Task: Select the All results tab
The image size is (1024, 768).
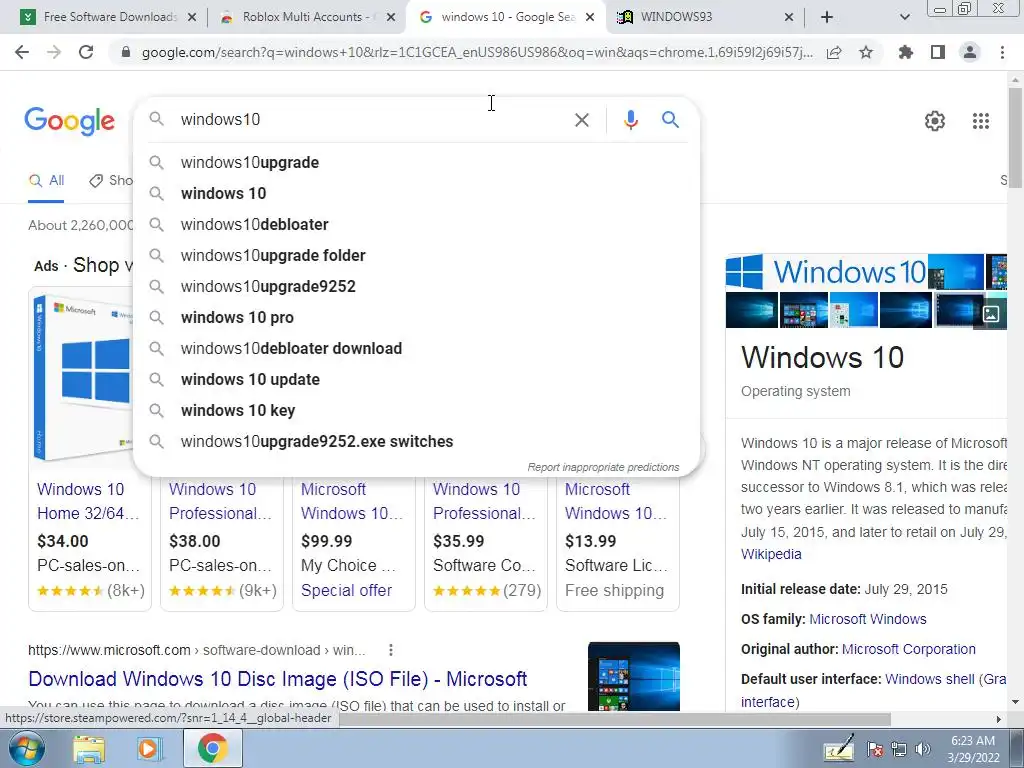Action: 47,180
